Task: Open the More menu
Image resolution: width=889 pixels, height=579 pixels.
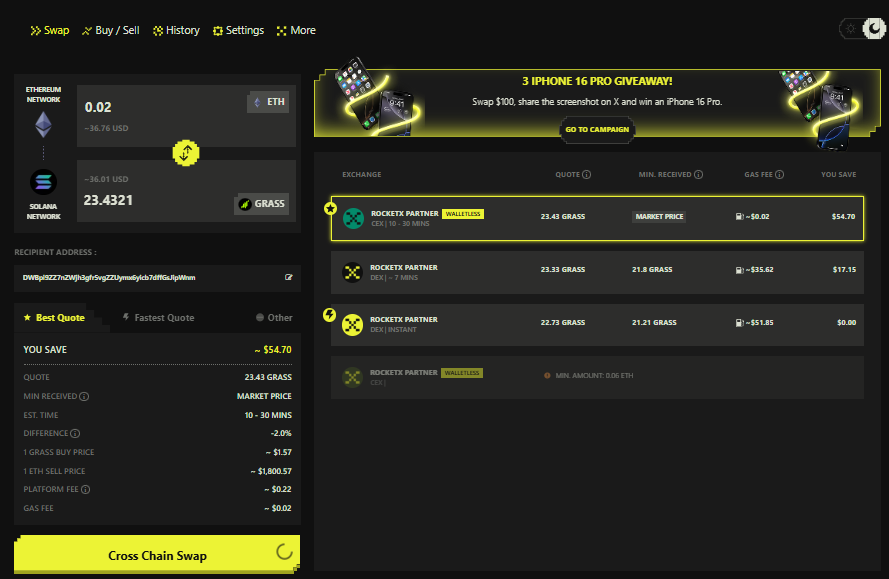Action: click(296, 31)
